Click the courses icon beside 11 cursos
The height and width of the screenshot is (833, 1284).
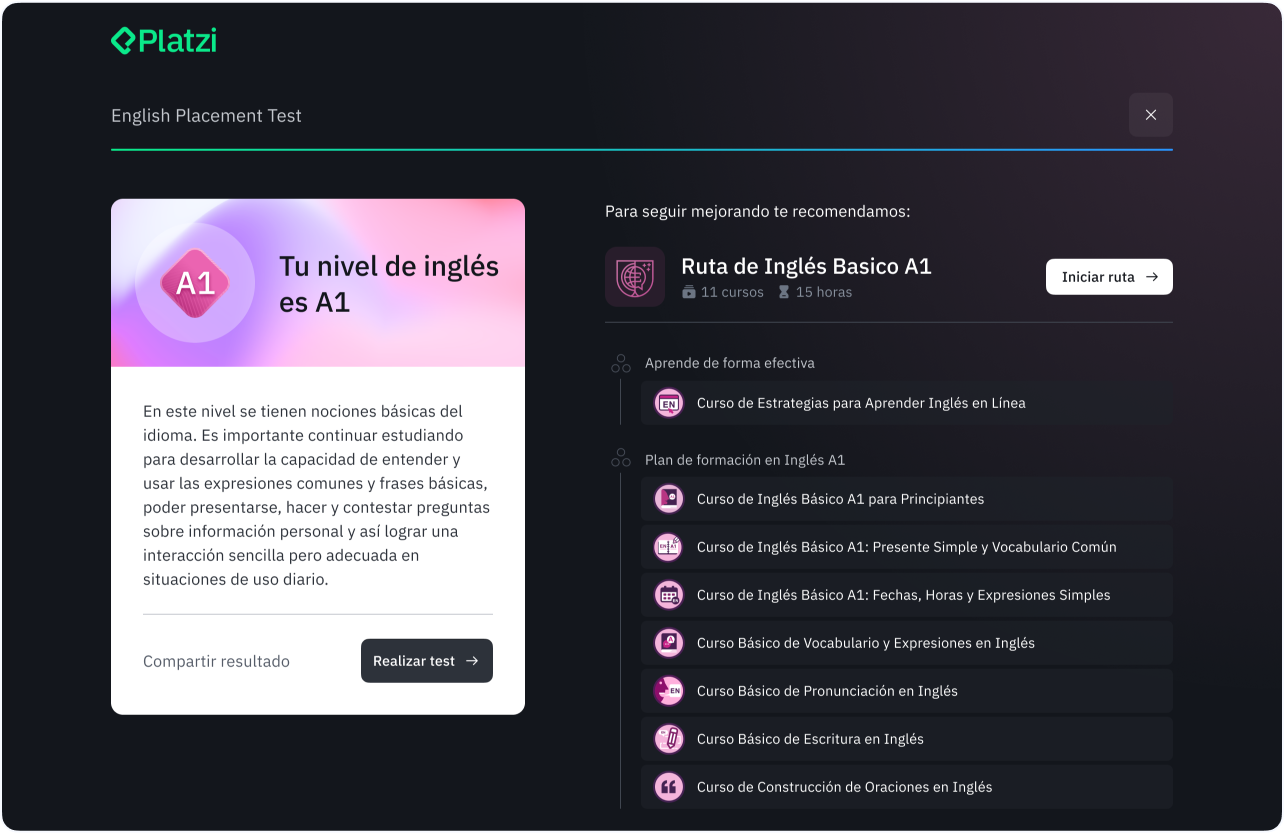(688, 292)
